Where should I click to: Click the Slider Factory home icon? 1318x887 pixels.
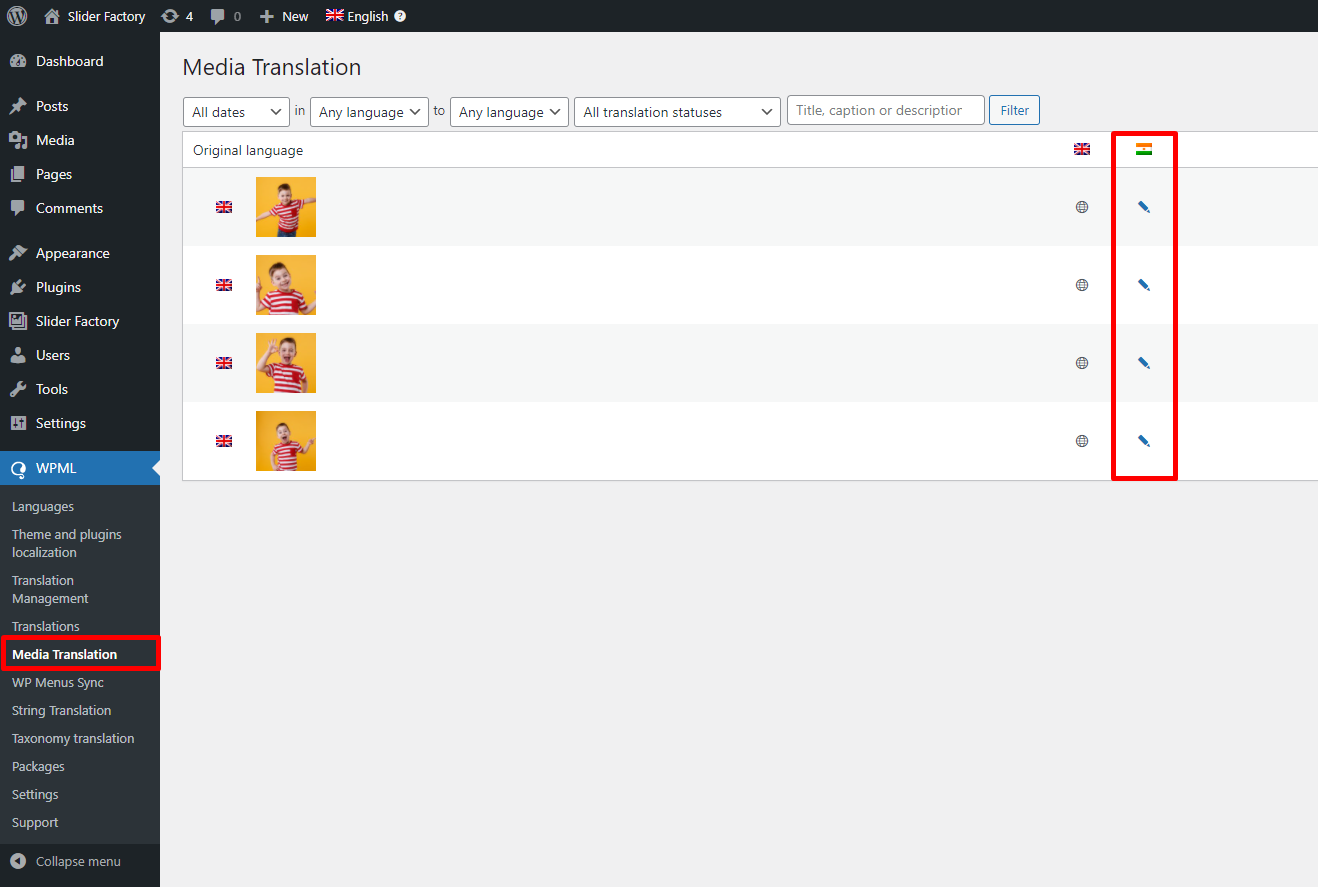[x=52, y=16]
